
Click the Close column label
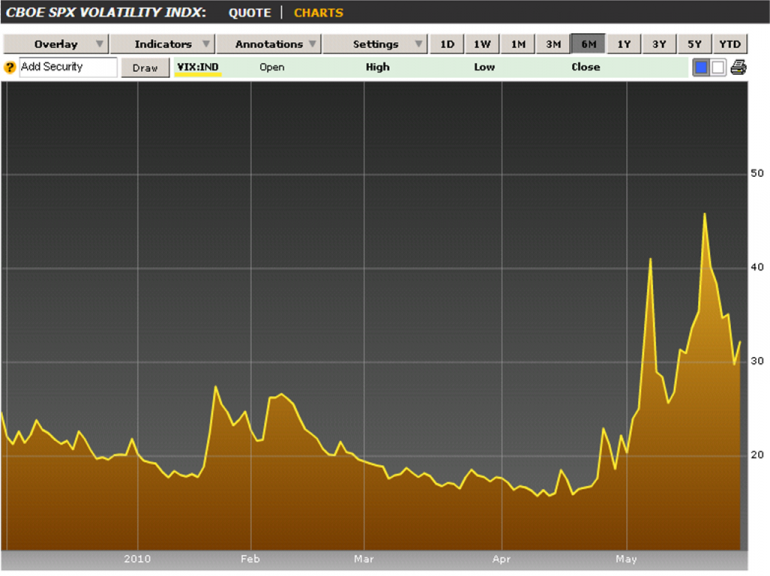click(x=585, y=67)
